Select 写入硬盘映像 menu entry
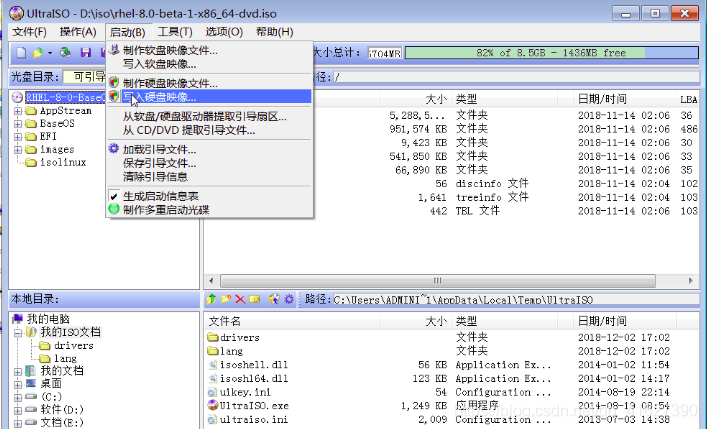This screenshot has height=429, width=707. 210,97
